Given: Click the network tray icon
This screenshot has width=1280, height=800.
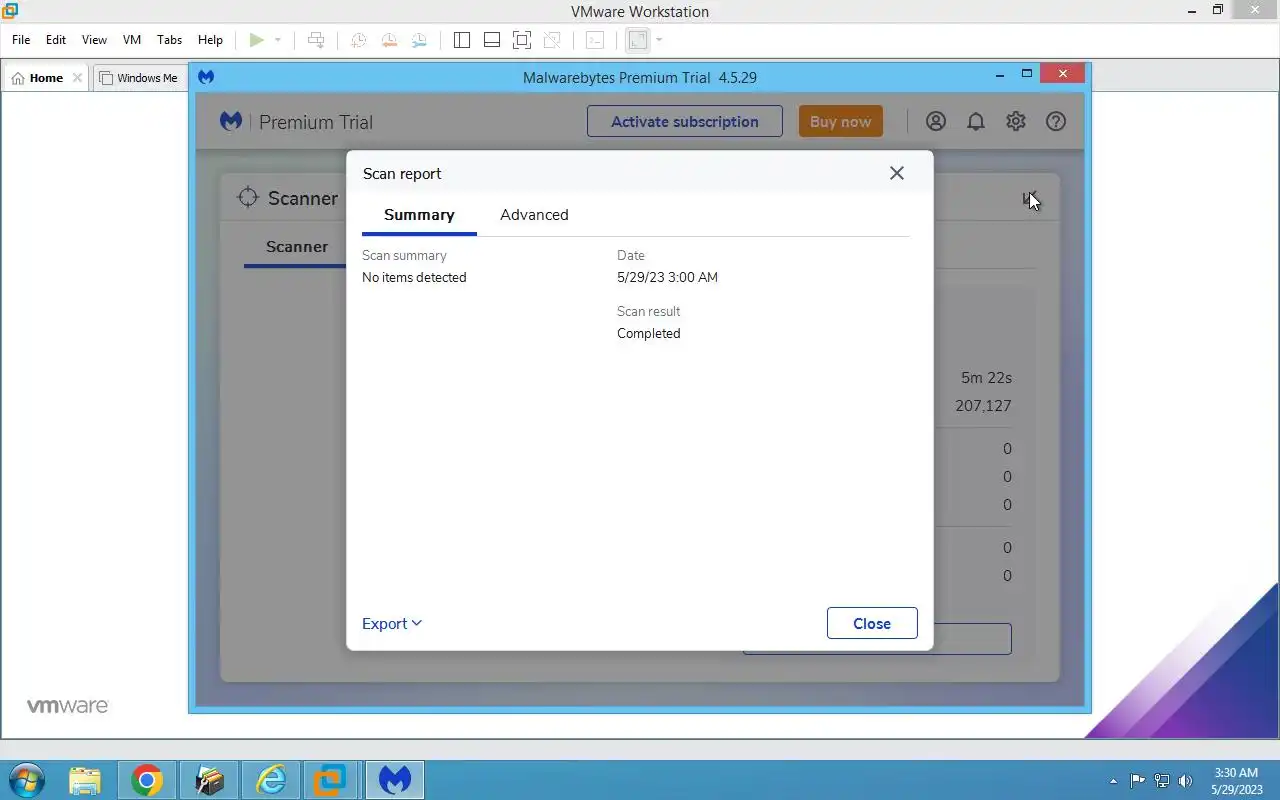Looking at the screenshot, I should (x=1162, y=781).
